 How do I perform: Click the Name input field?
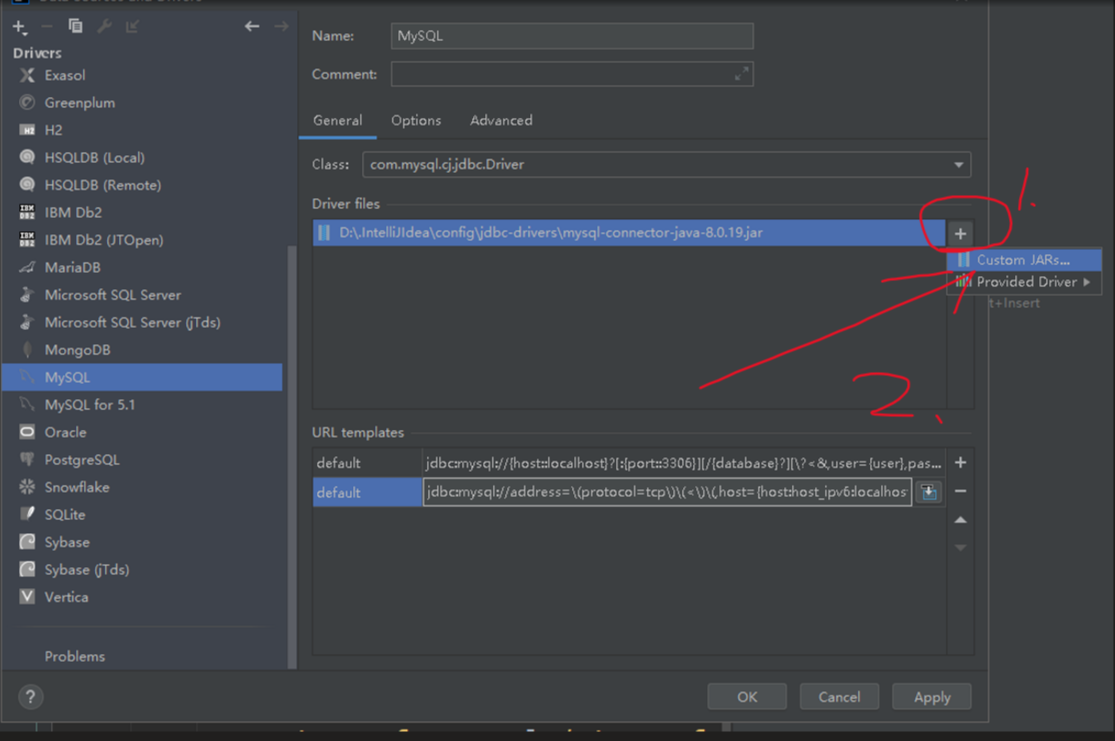click(x=572, y=36)
